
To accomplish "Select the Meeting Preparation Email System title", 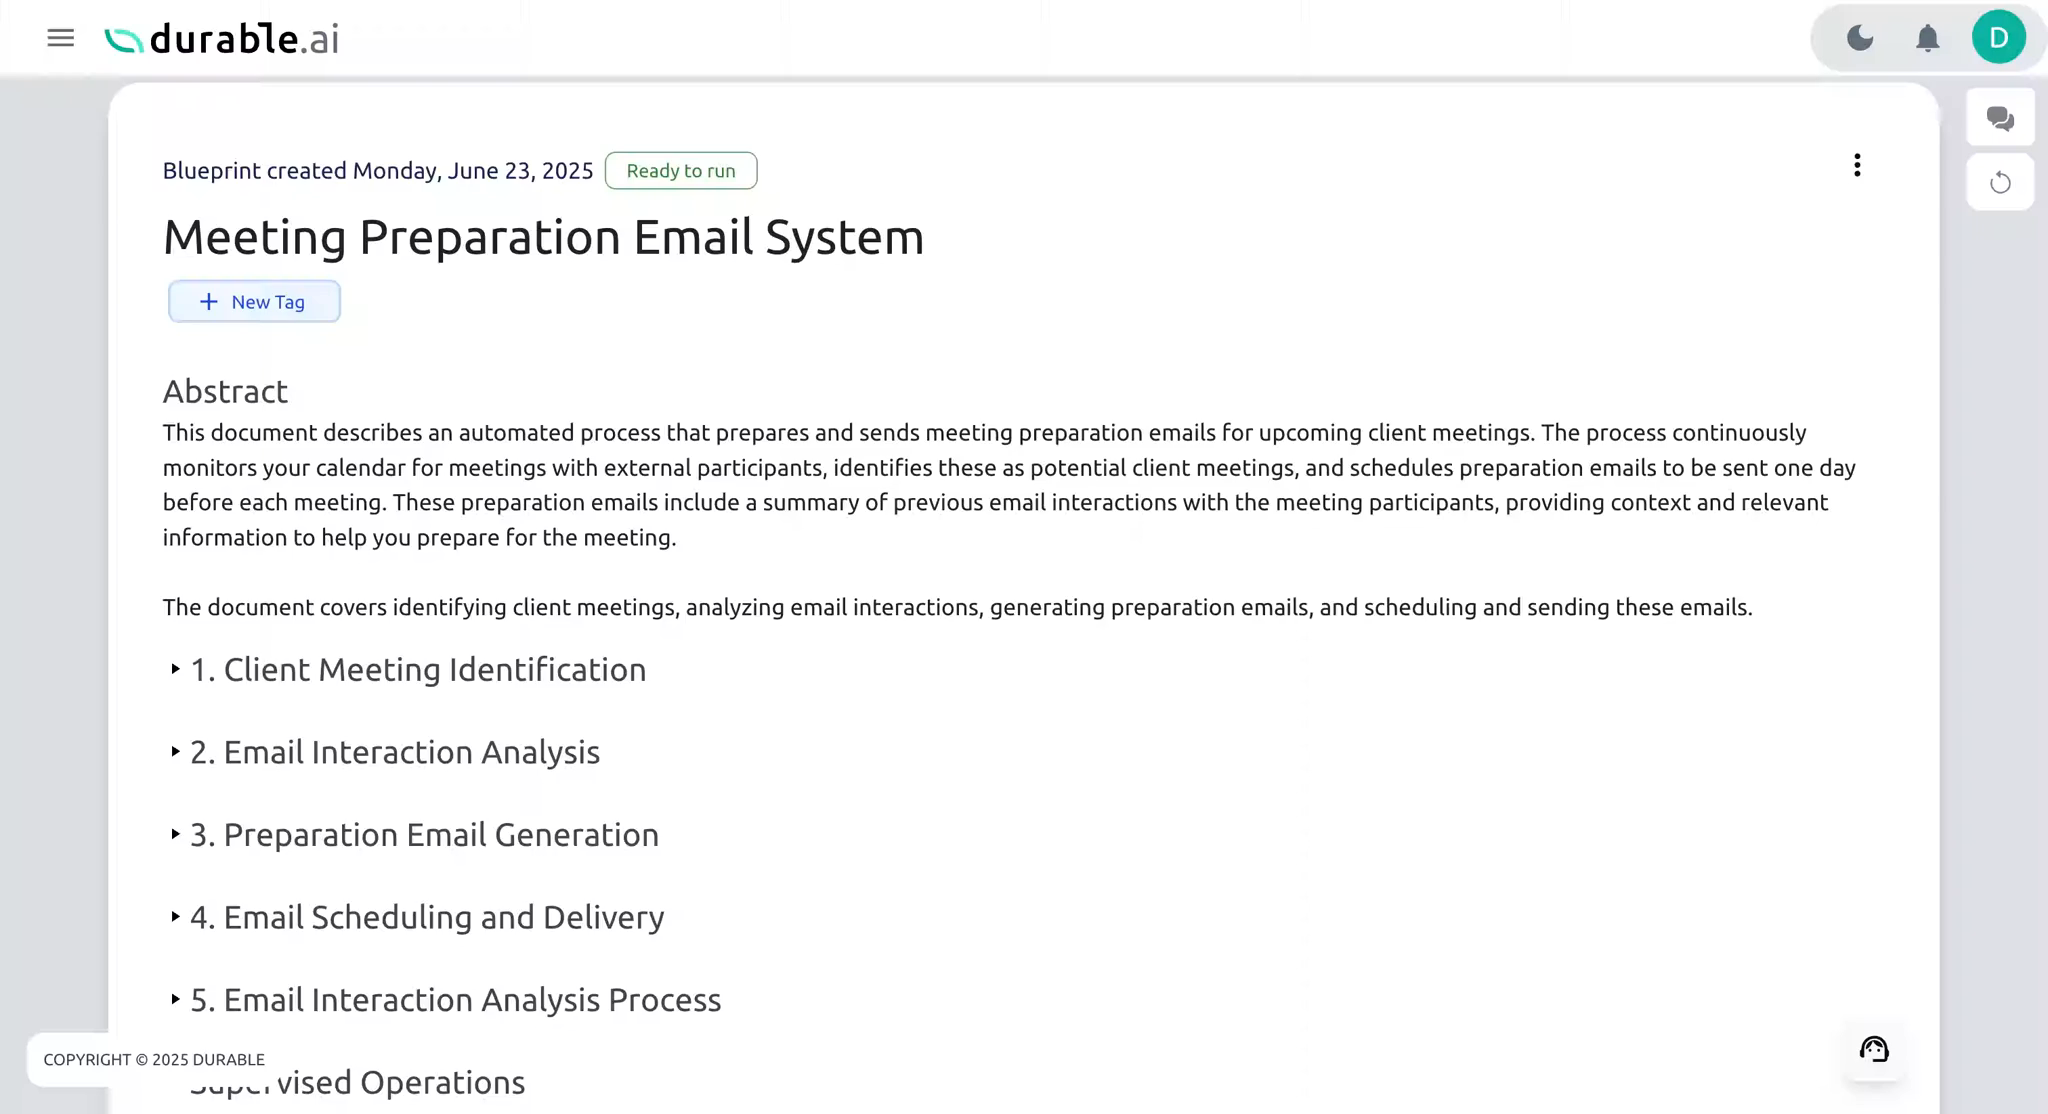I will pyautogui.click(x=543, y=238).
